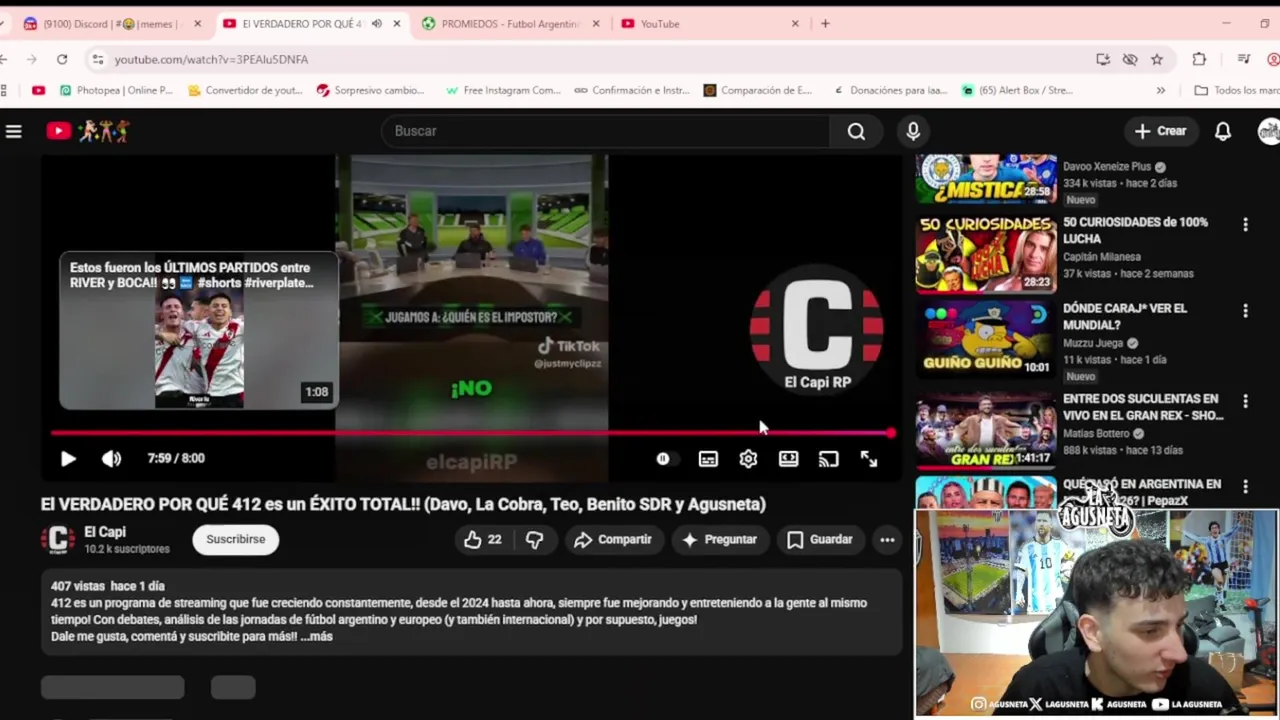Expand the description with ...más
1280x720 pixels.
coord(316,637)
